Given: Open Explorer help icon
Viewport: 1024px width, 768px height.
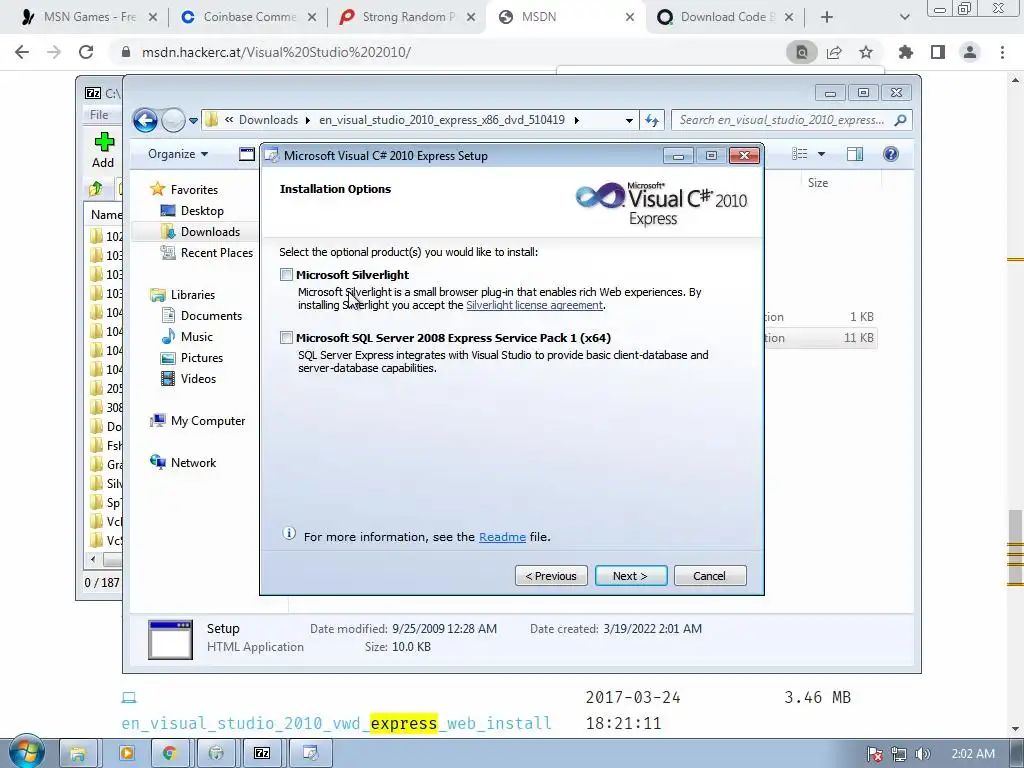Looking at the screenshot, I should coord(891,154).
